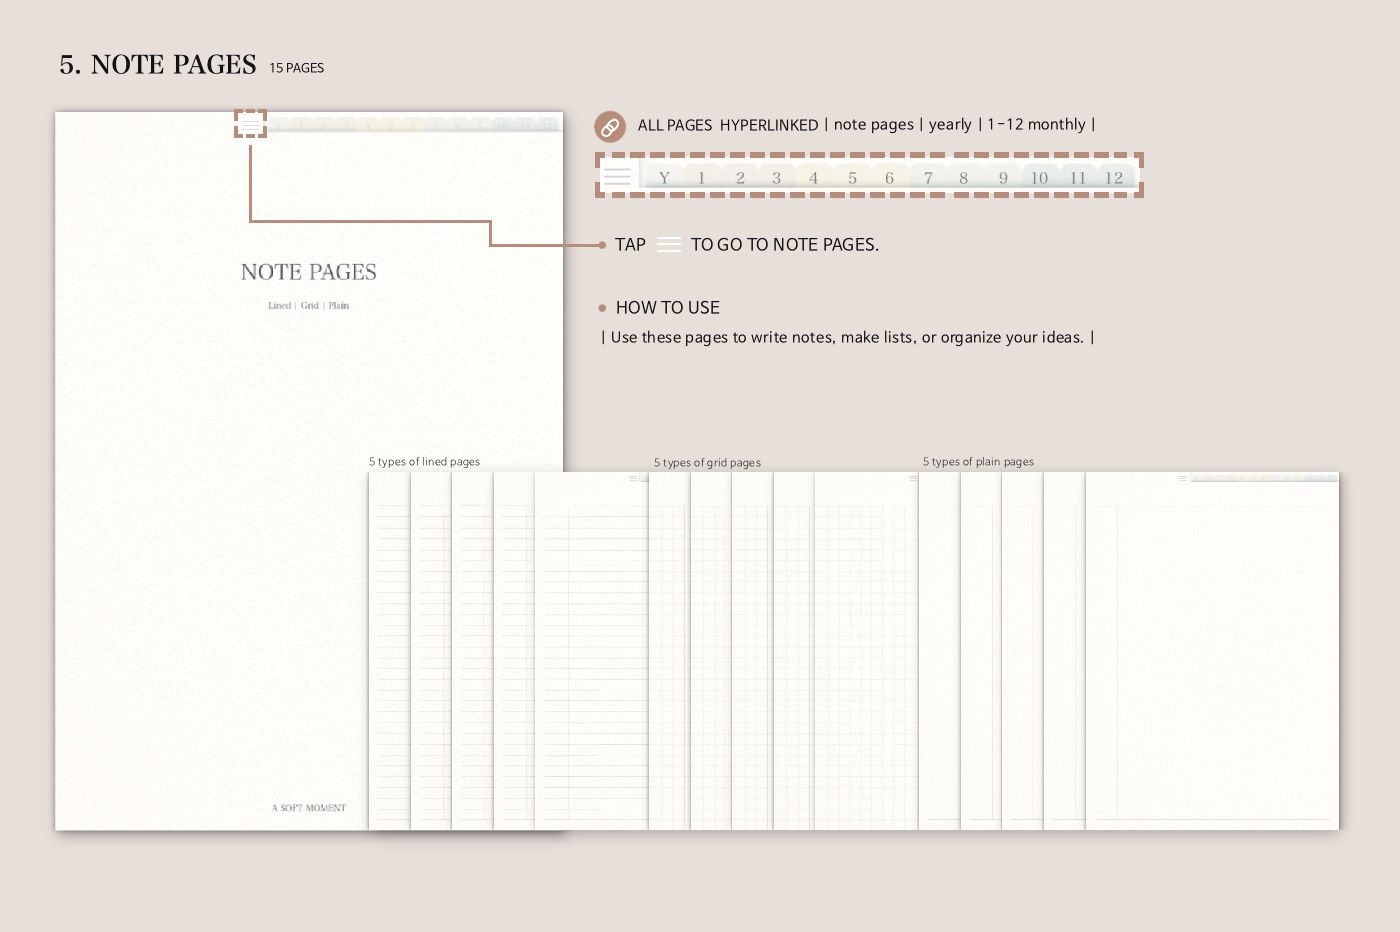
Task: Switch to the month 5 tab
Action: pyautogui.click(x=852, y=178)
